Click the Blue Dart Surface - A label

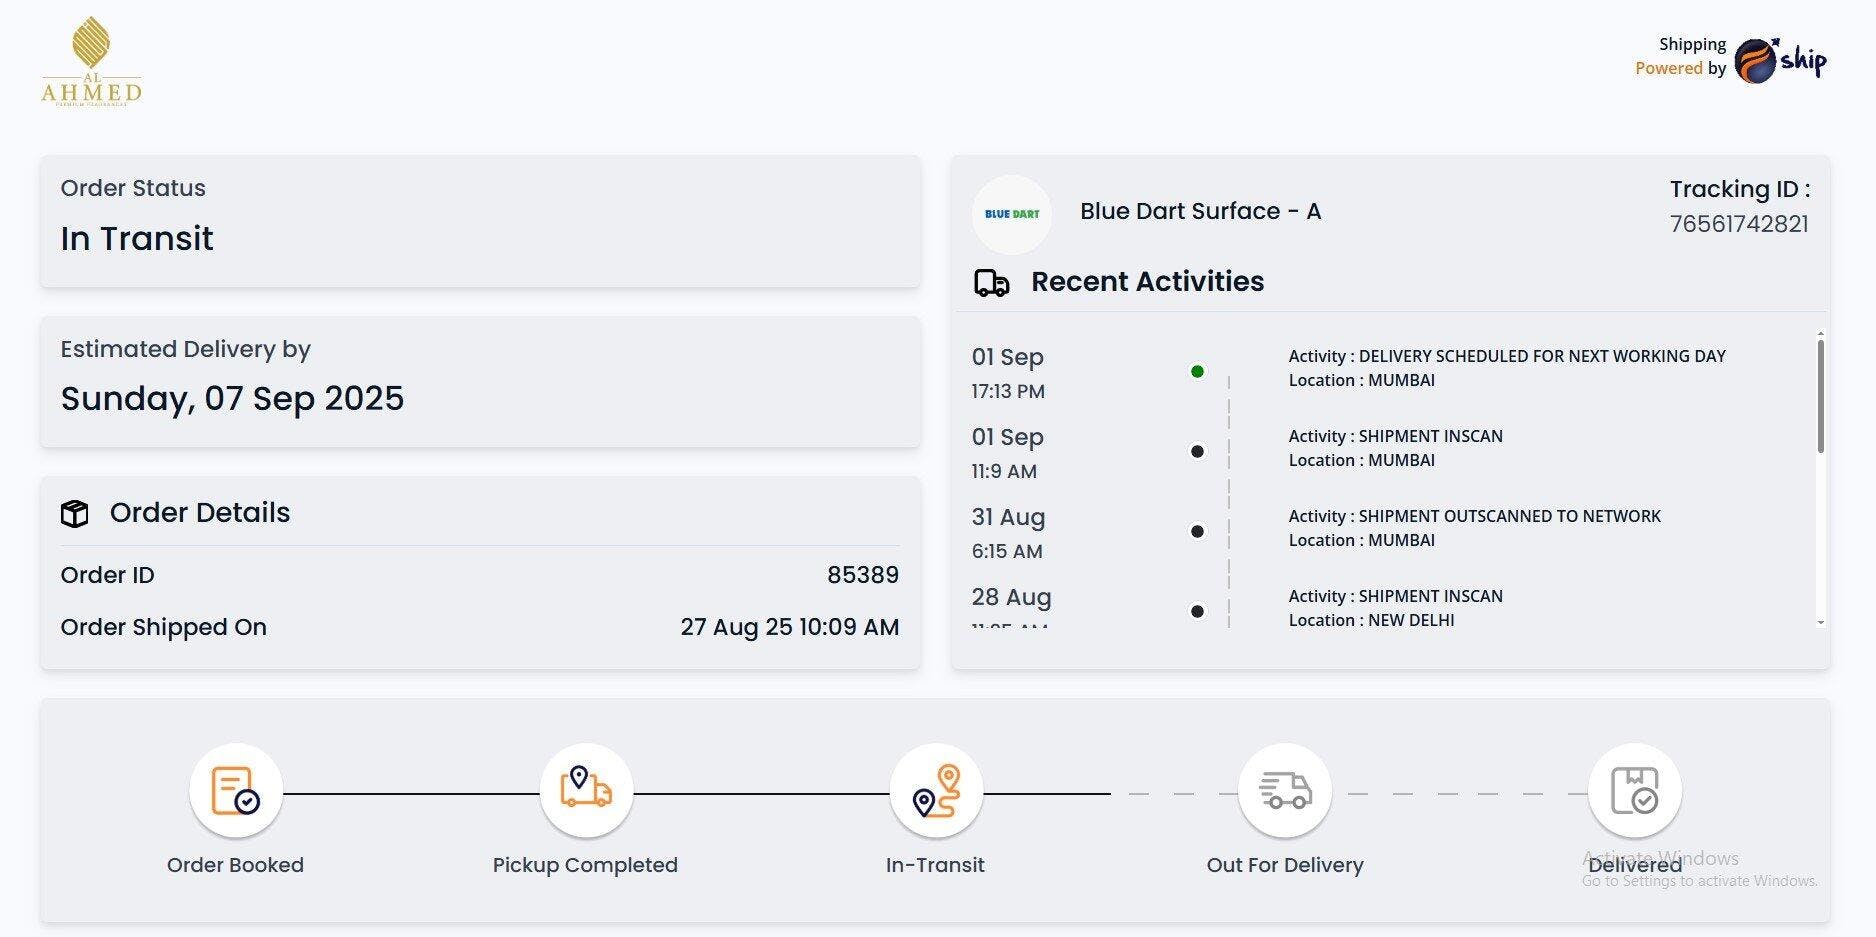[x=1200, y=212]
